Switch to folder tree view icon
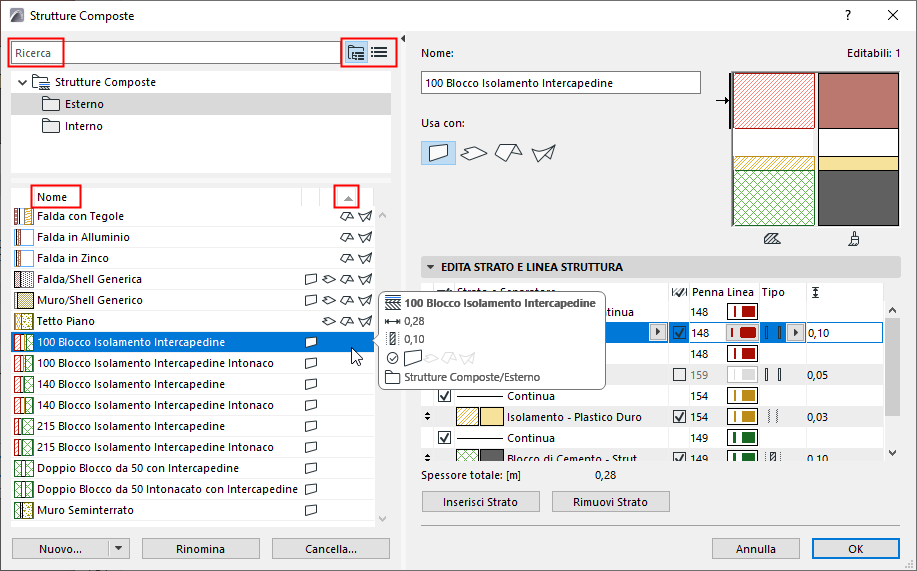Screen dimensions: 917x571 356,53
